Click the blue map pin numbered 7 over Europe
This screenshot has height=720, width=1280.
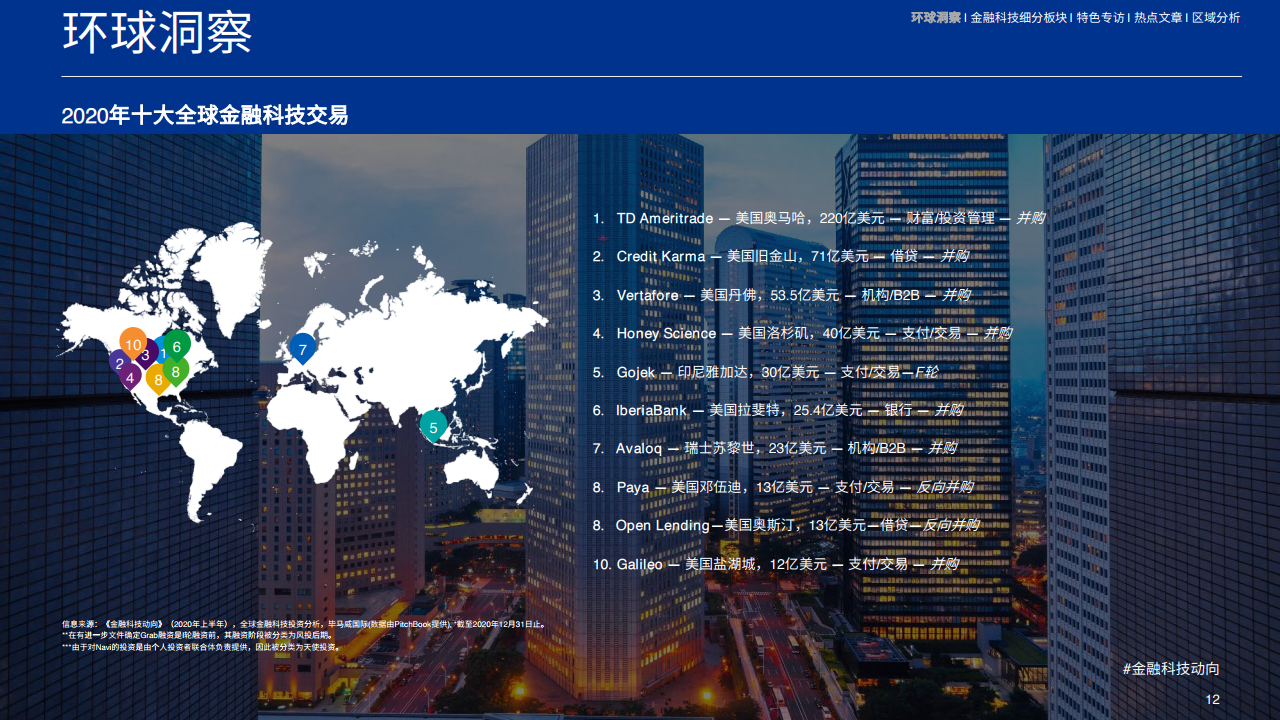coord(303,349)
